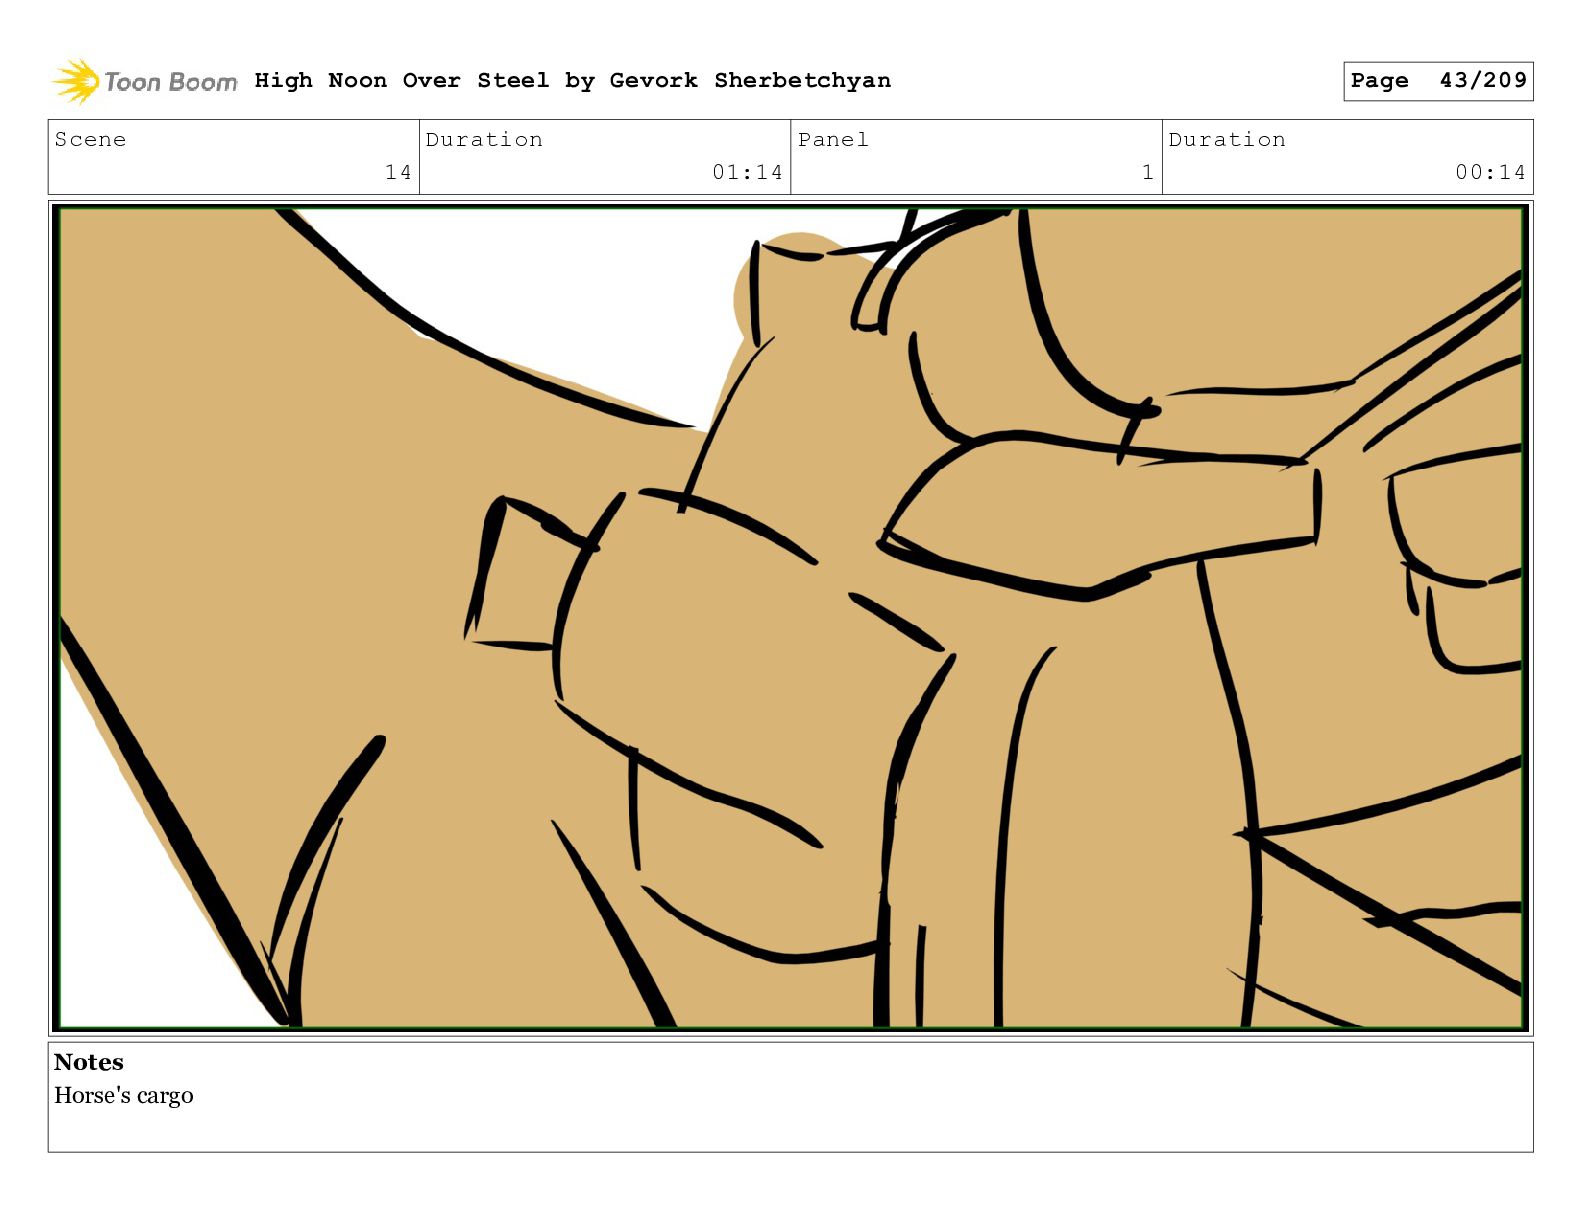This screenshot has width=1584, height=1224.
Task: Click the note text 'Horse's cargo'
Action: 124,1096
